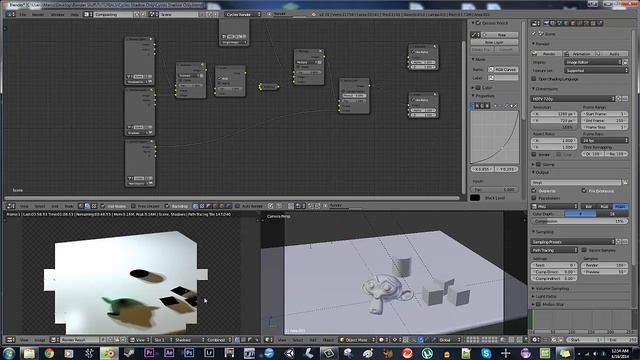Screen dimensions: 640x360
Task: Click the Render samples value field
Action: pos(604,265)
